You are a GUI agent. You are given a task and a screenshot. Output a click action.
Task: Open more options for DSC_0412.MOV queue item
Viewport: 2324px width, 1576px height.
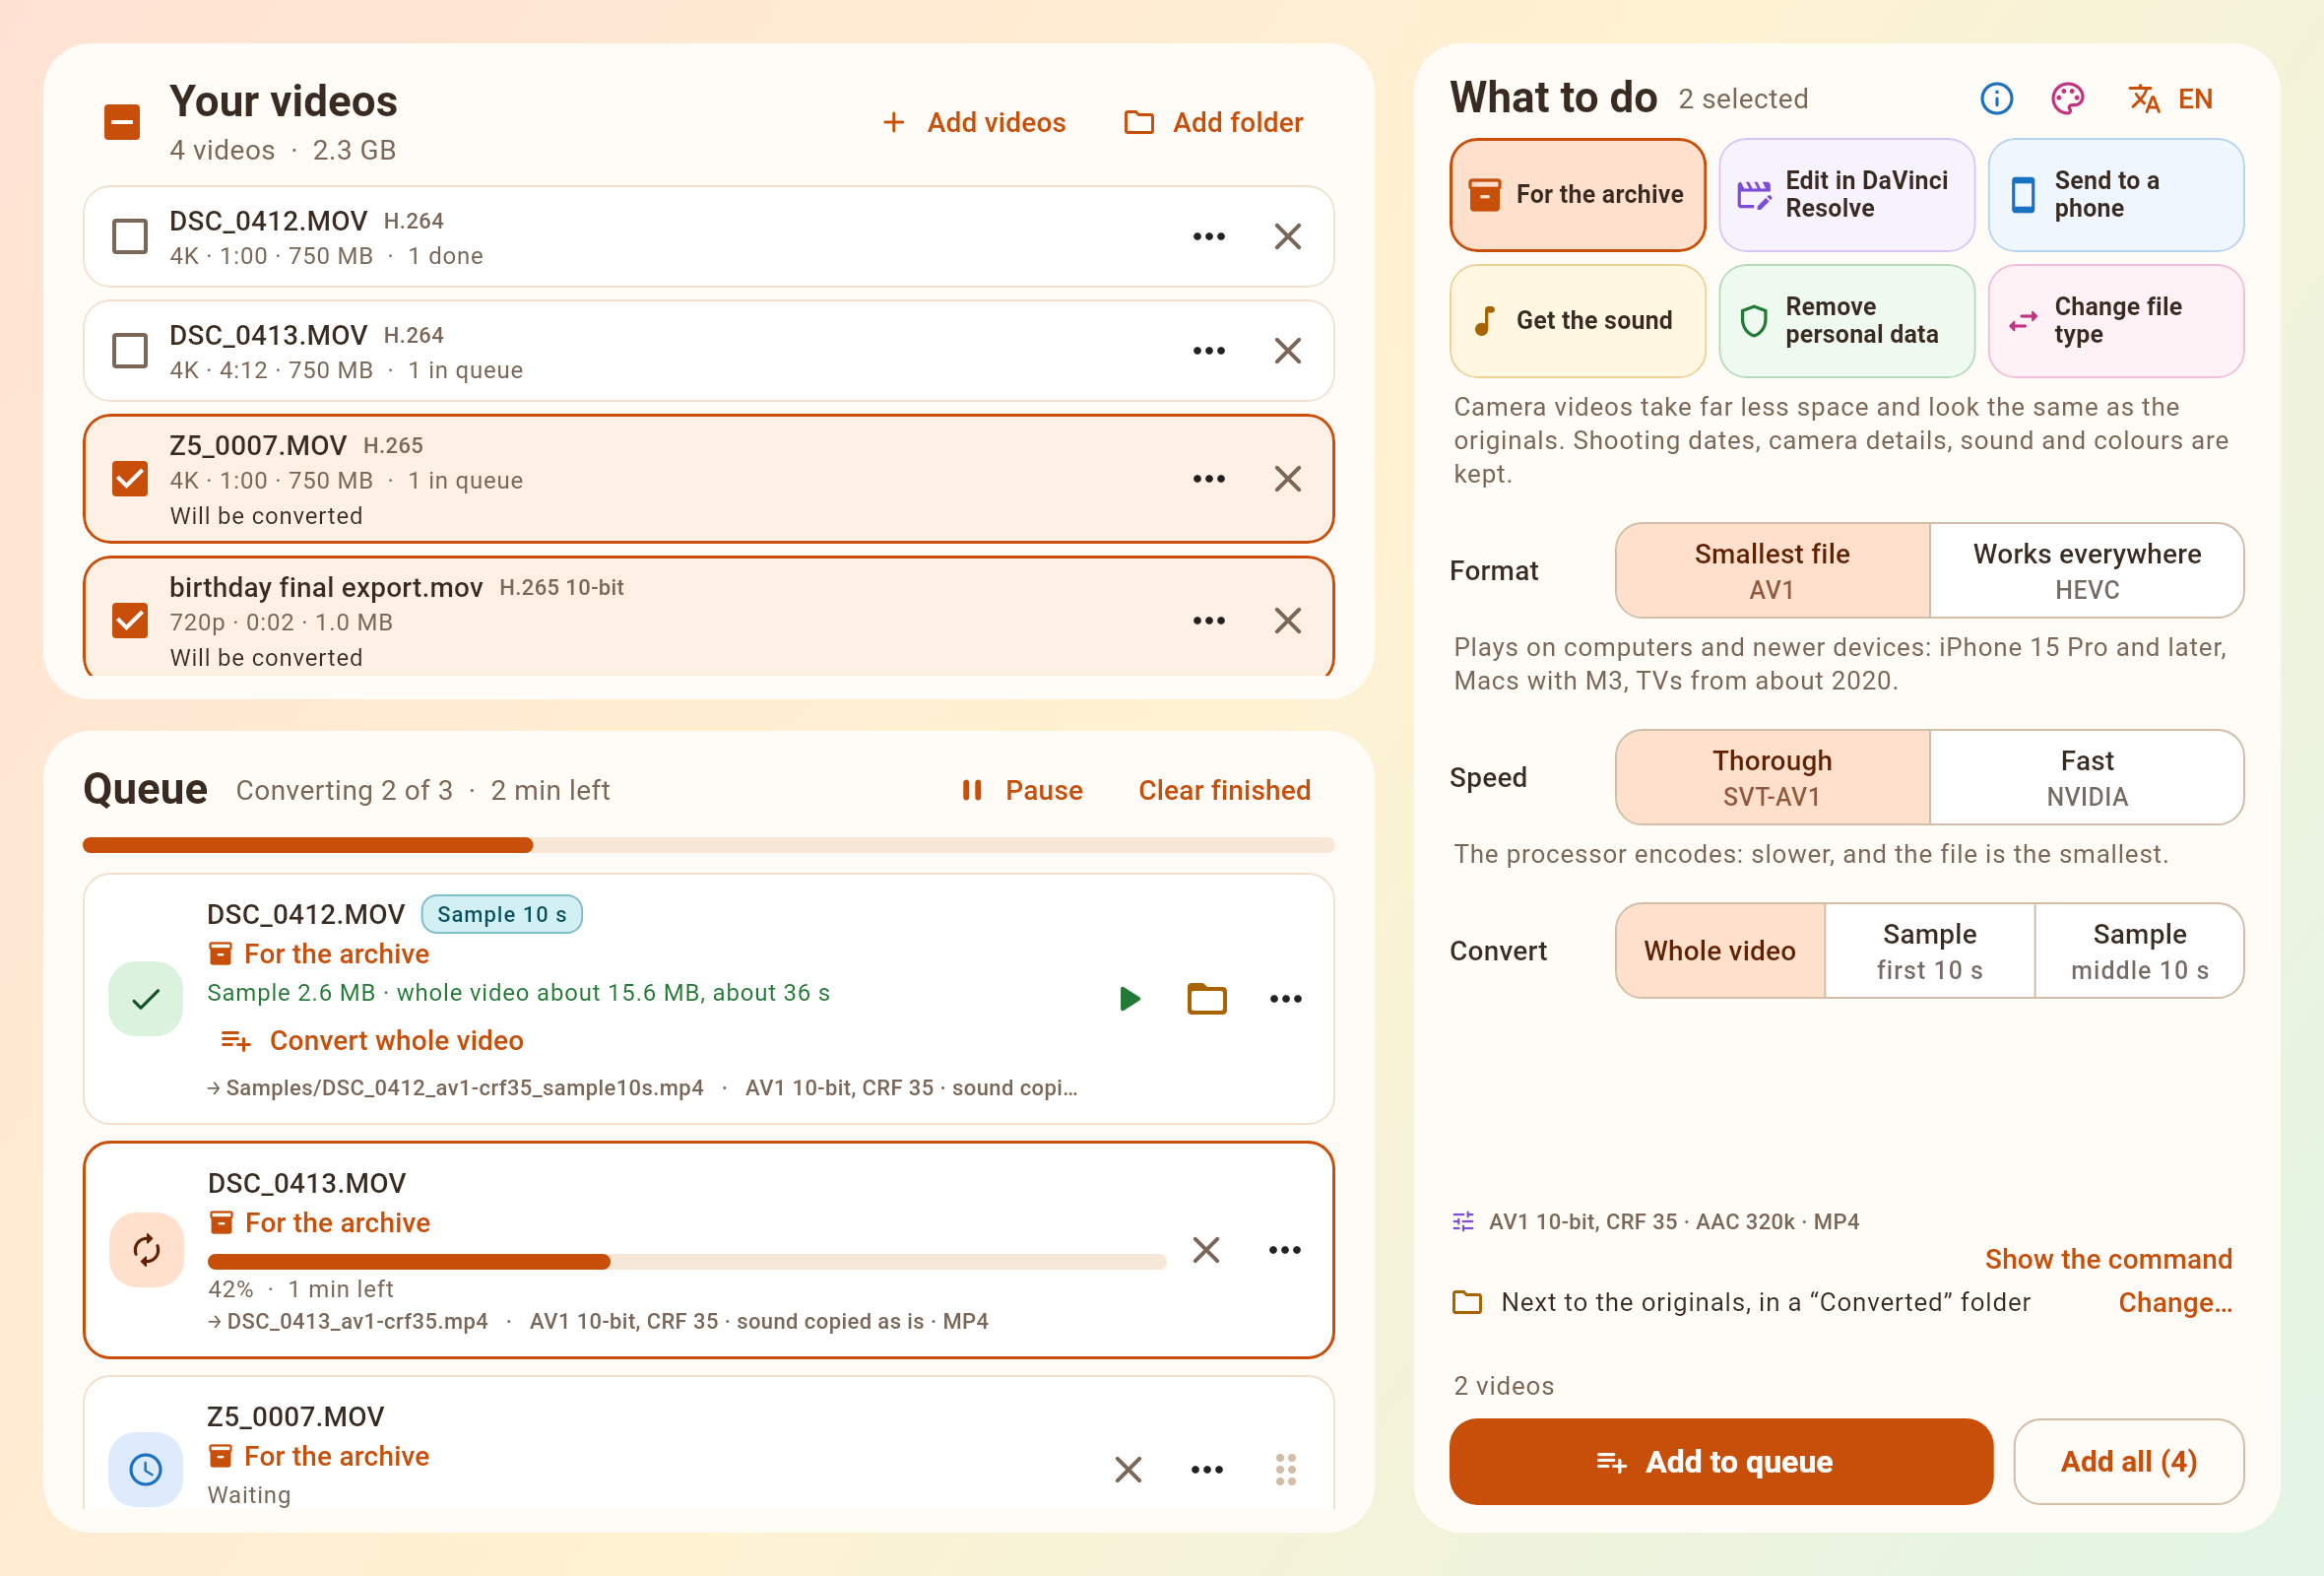point(1285,998)
